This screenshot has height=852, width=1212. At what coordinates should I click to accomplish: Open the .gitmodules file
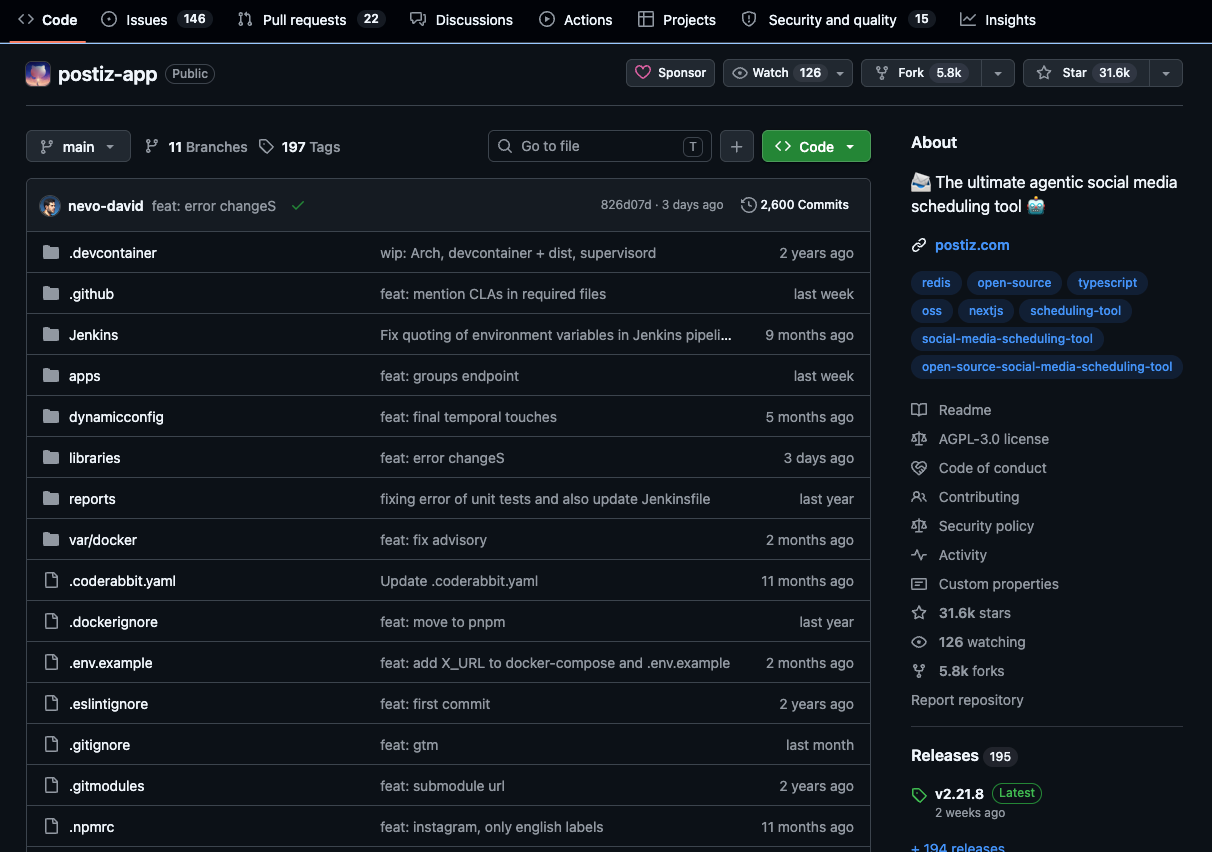point(107,786)
